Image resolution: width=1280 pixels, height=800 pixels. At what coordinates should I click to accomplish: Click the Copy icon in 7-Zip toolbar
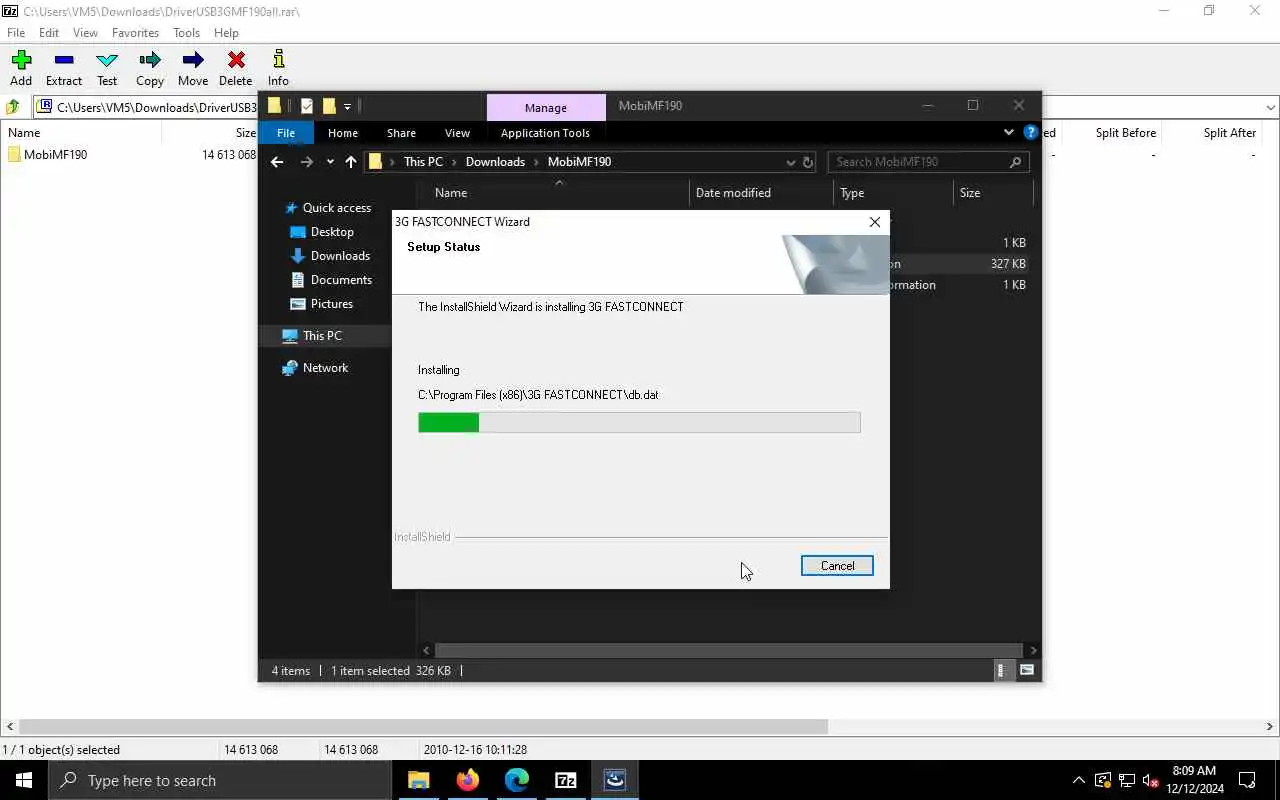(150, 61)
